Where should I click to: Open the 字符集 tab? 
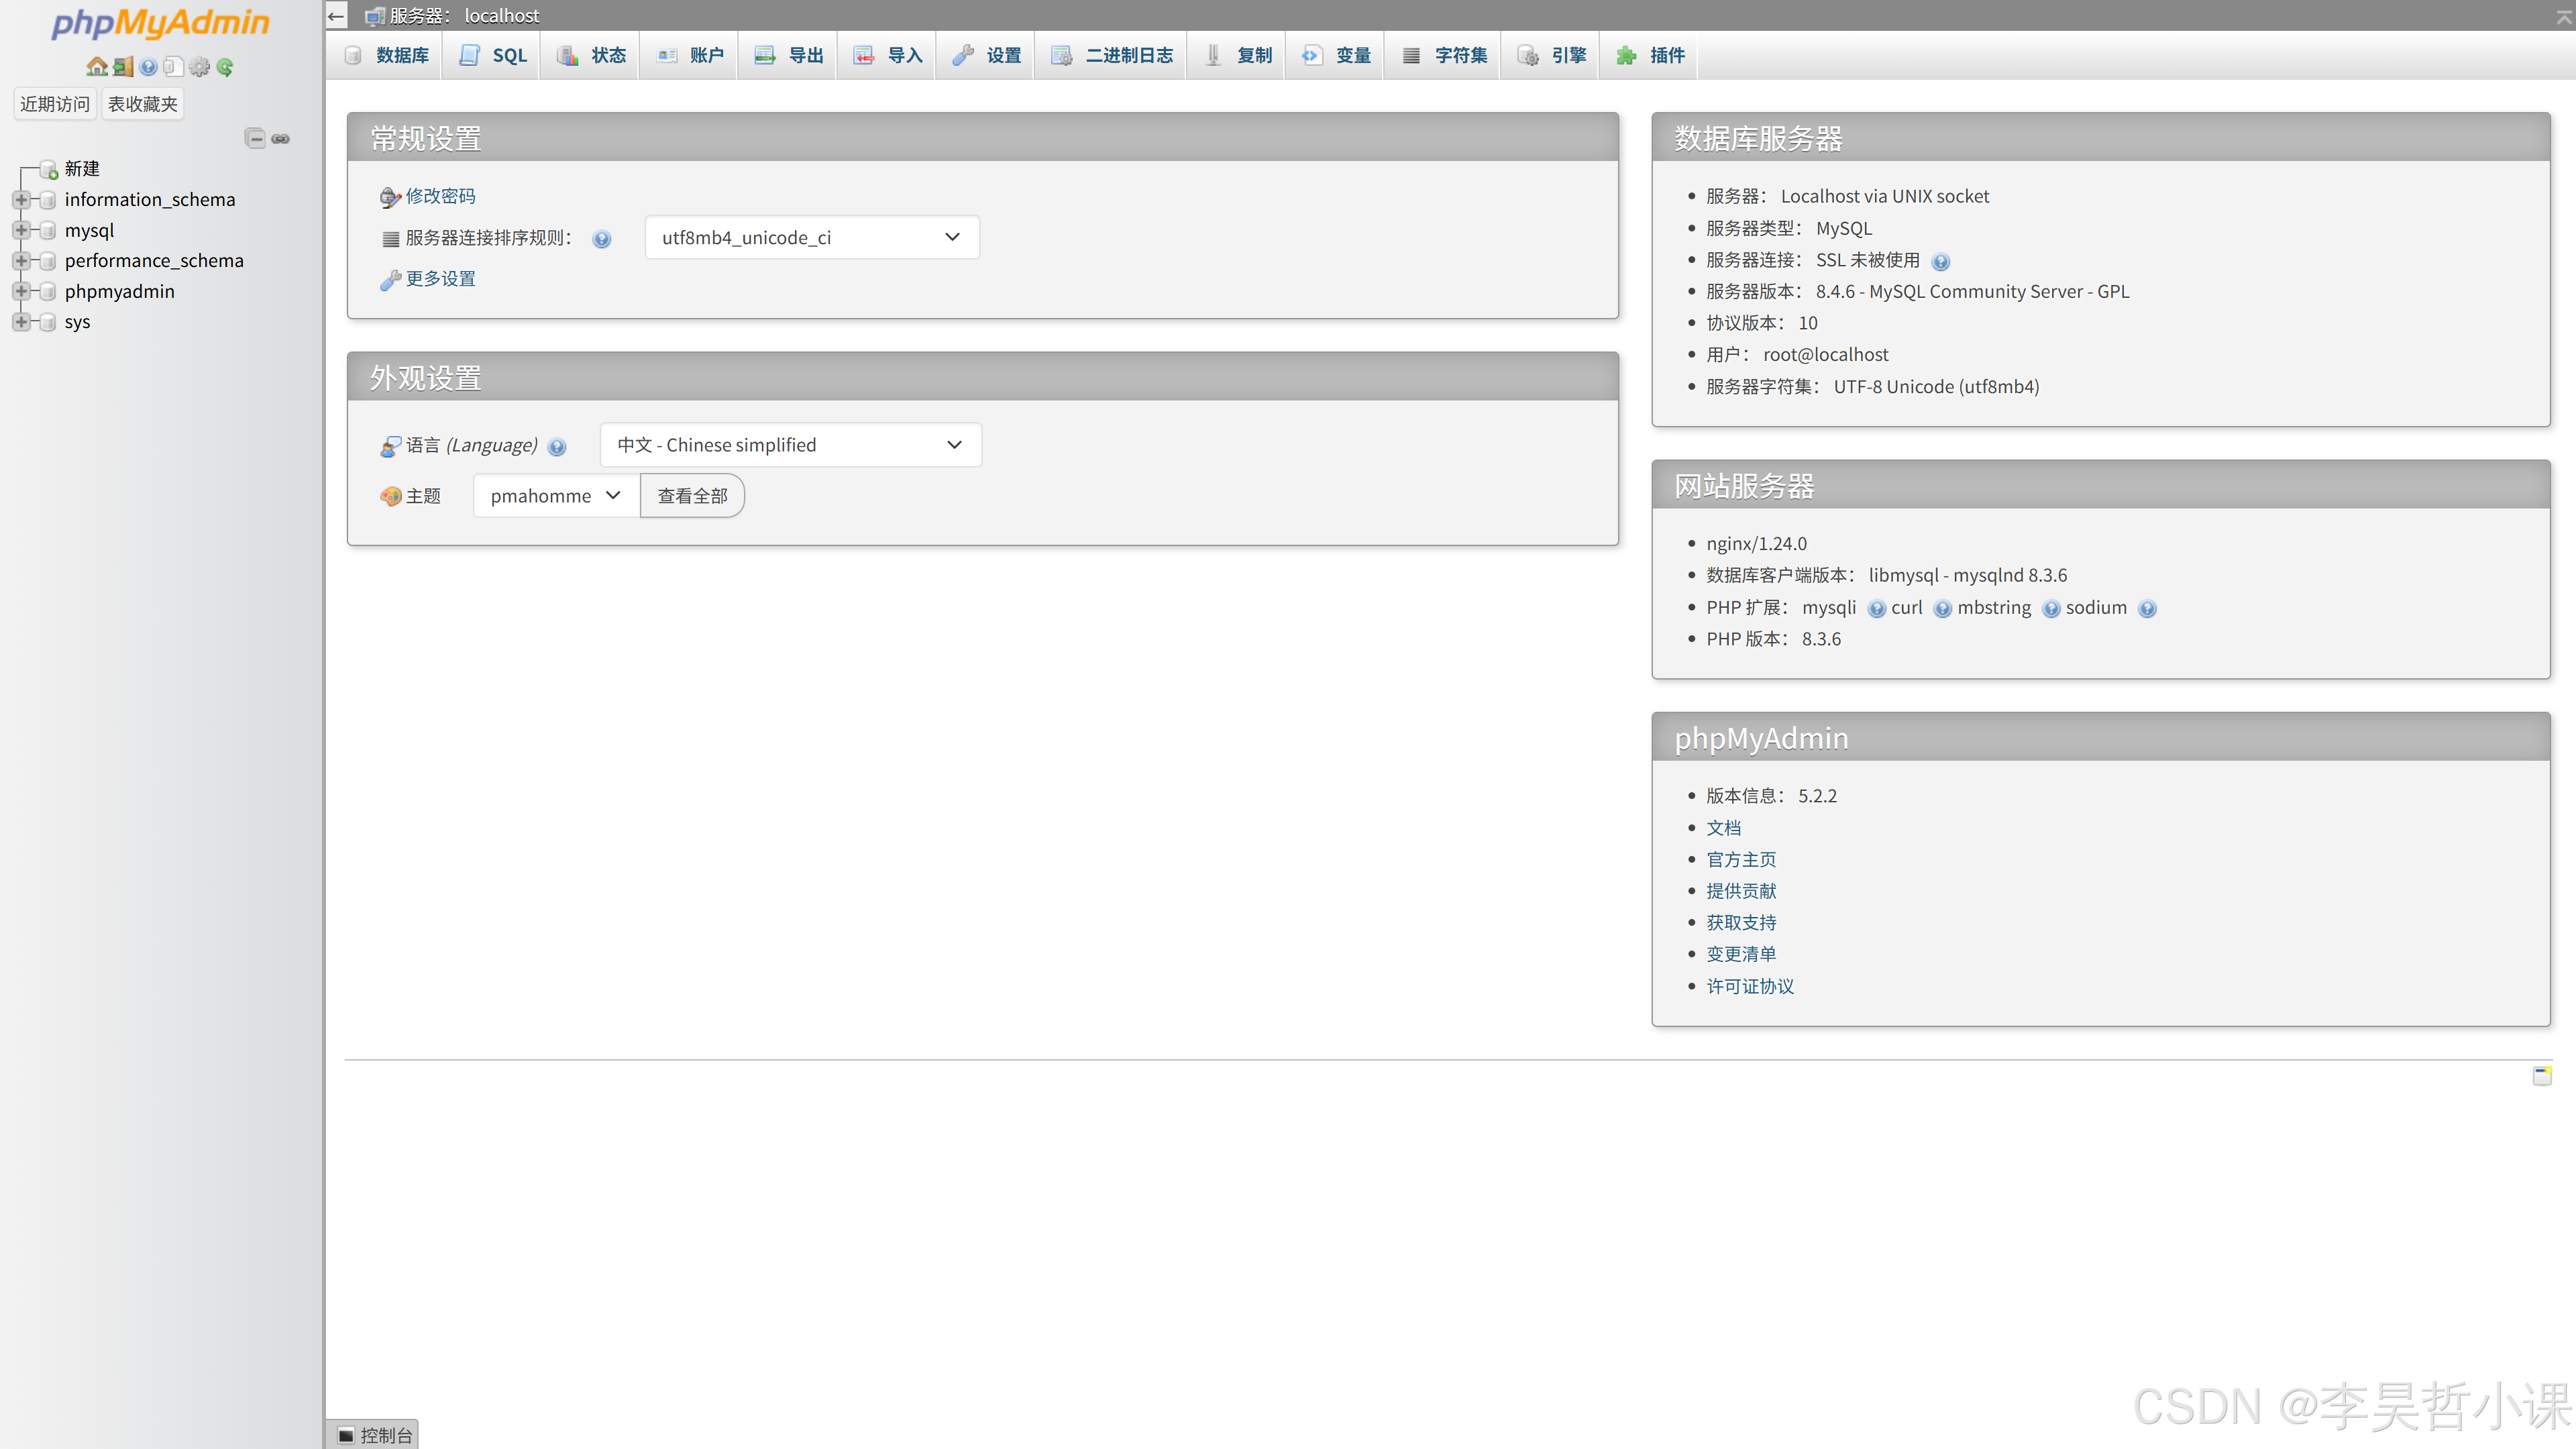click(1444, 55)
